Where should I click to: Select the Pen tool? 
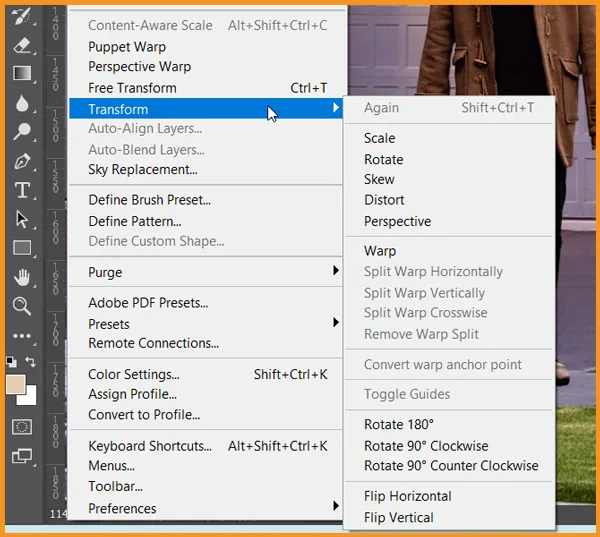pos(22,161)
